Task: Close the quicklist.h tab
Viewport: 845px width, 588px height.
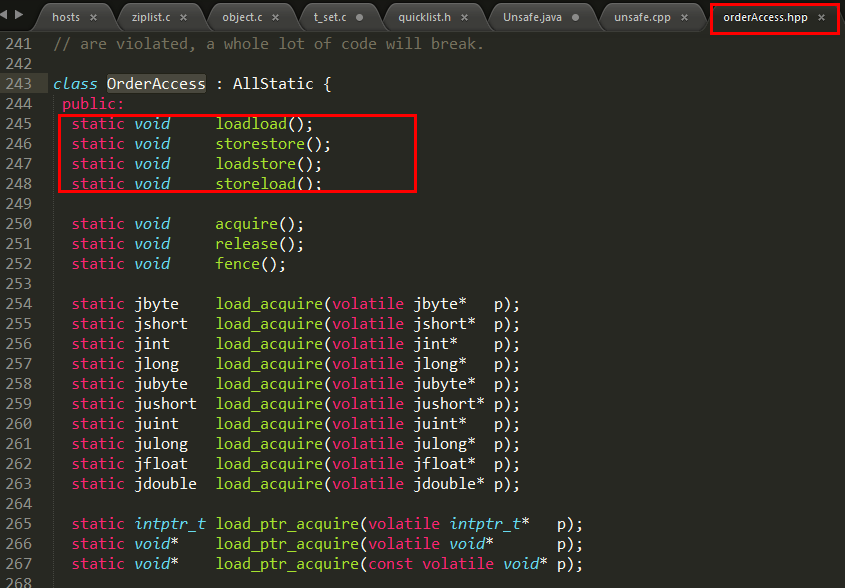Action: pos(465,18)
